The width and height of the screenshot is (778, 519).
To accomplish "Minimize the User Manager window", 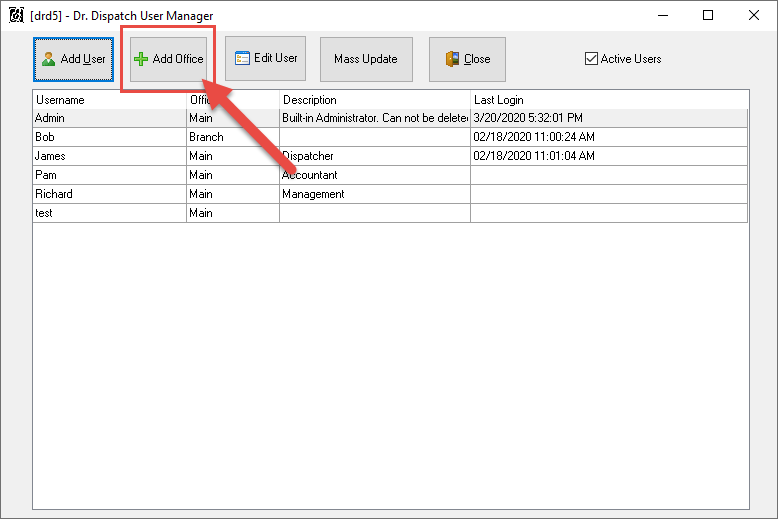I will [x=663, y=15].
